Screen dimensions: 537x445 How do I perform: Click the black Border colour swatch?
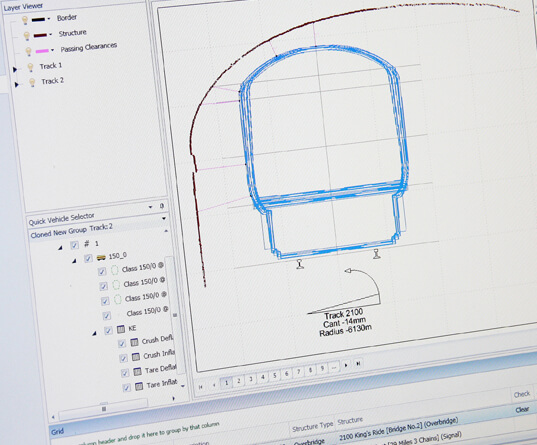click(x=38, y=20)
